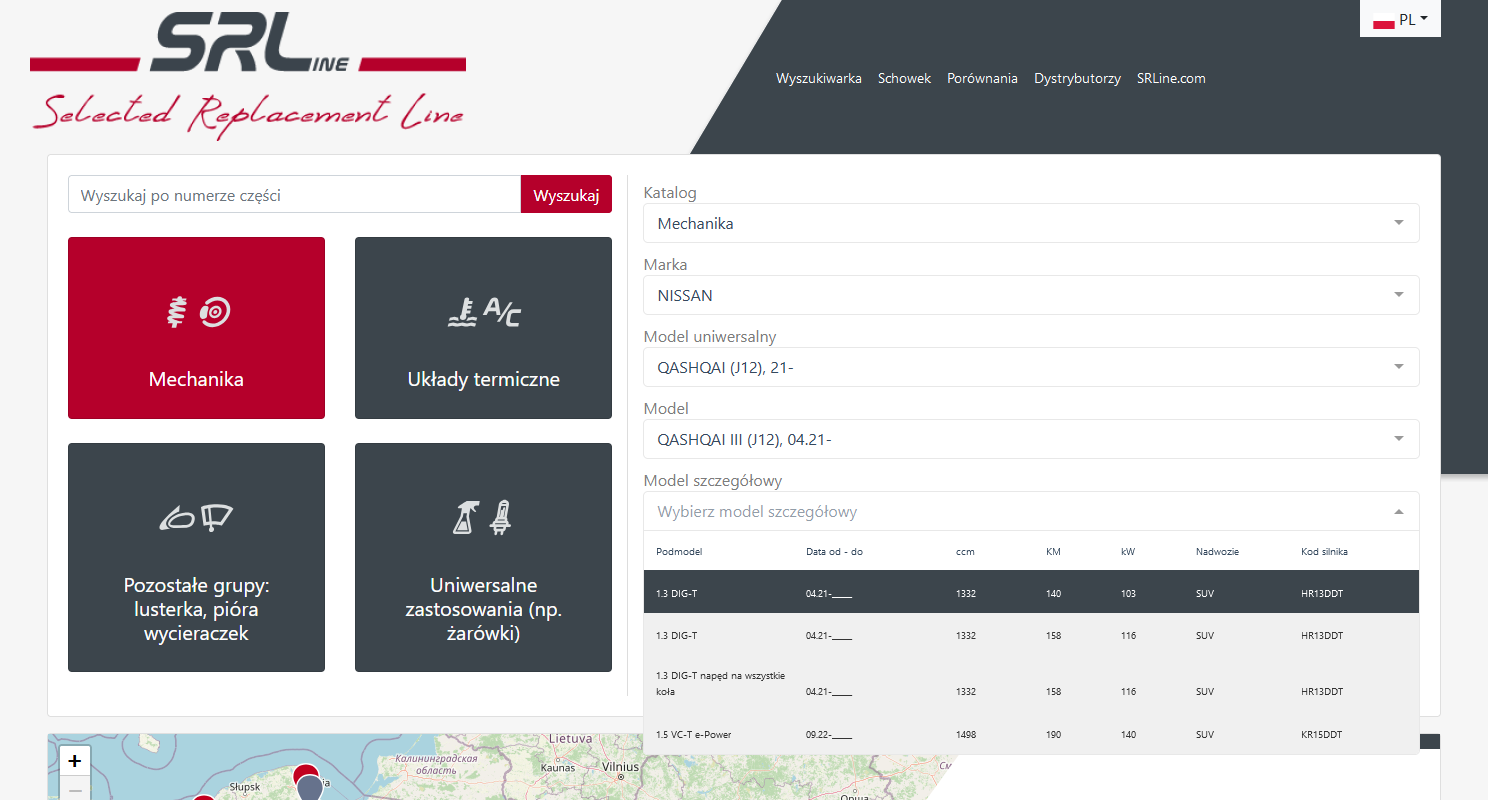
Task: Select the 1.3 DIG-T 116 kW two-wheel row
Action: pyautogui.click(x=1031, y=635)
